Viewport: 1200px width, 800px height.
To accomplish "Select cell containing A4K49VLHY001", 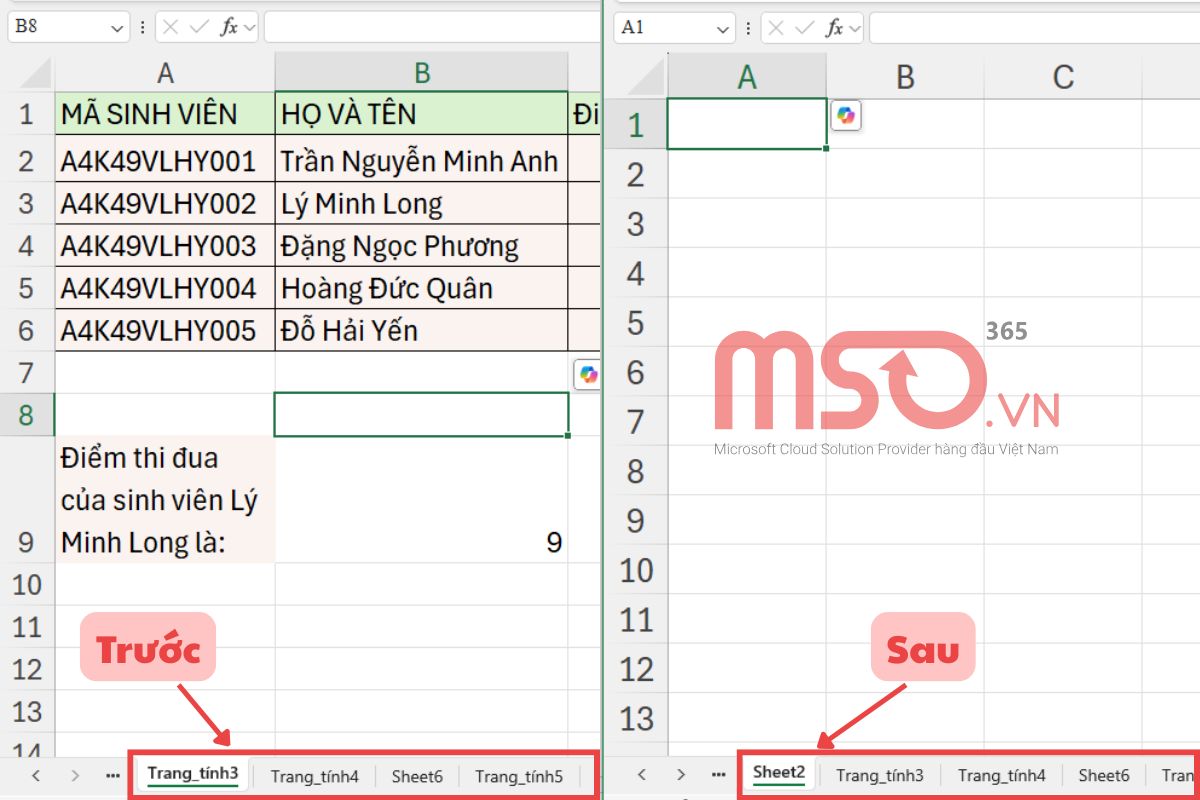I will click(x=165, y=161).
